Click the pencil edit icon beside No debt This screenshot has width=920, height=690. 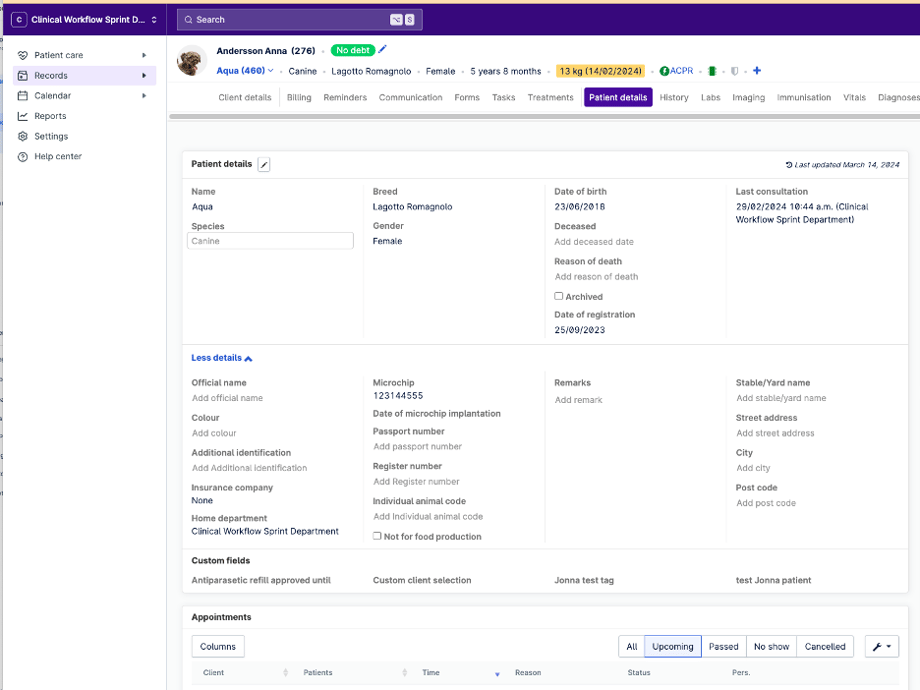coord(382,50)
